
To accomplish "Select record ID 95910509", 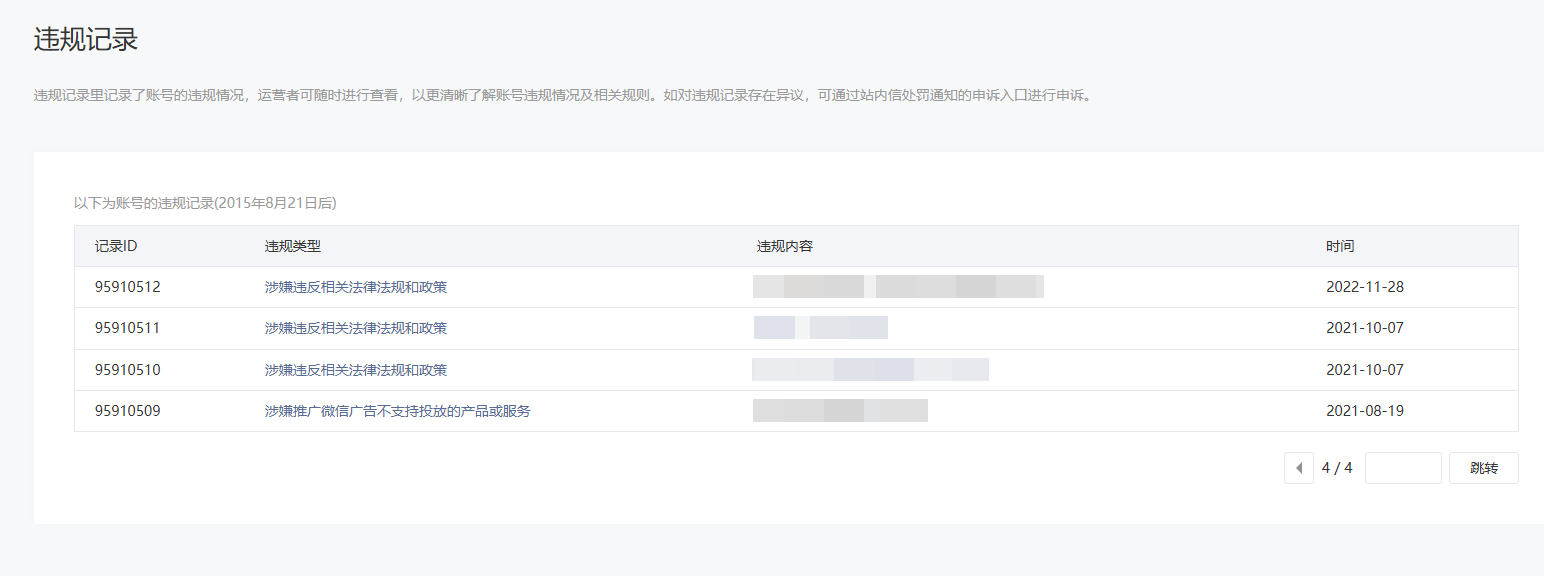I will tap(128, 411).
